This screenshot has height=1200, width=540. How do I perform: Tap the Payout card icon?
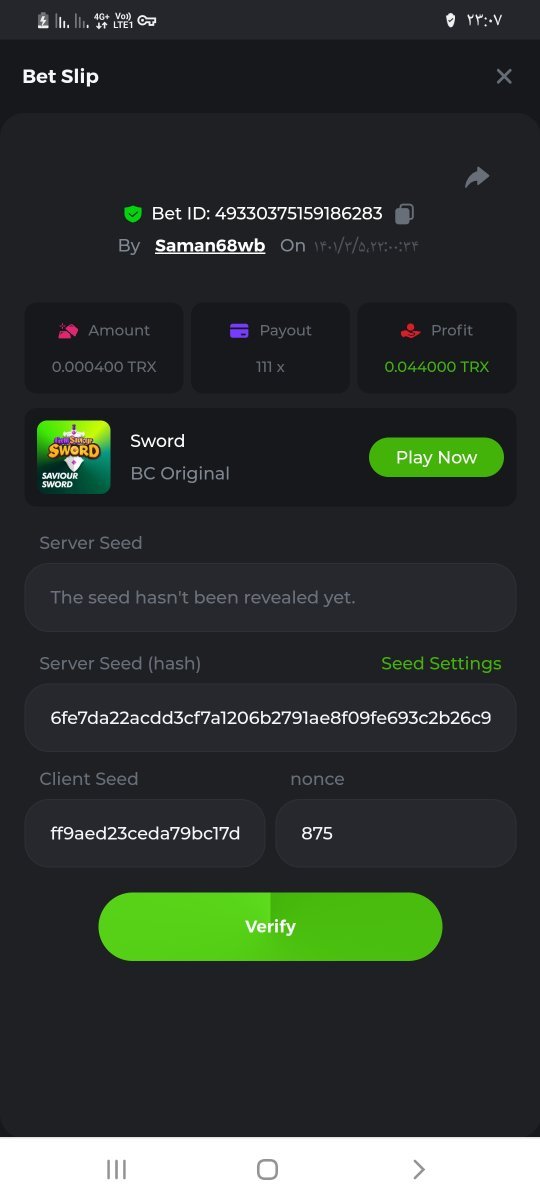[239, 330]
